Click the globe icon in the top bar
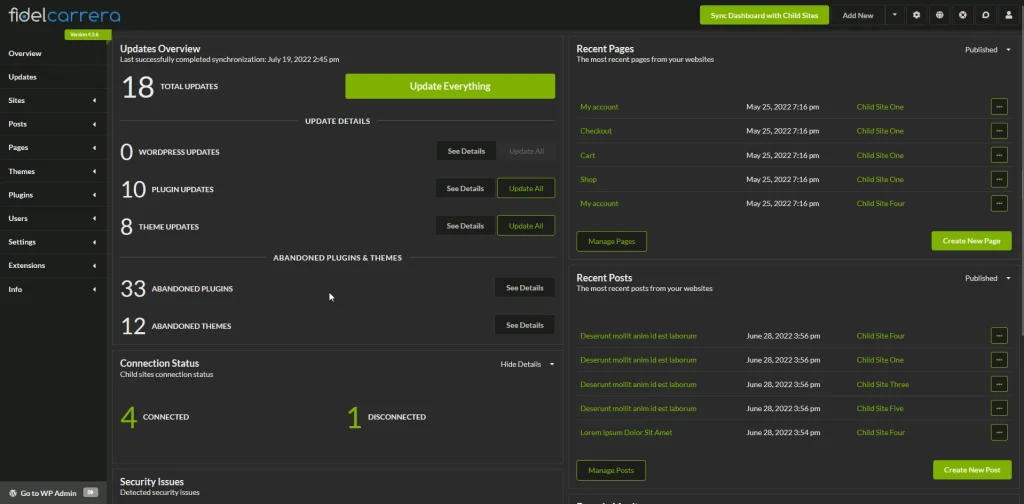The width and height of the screenshot is (1024, 504). point(939,15)
